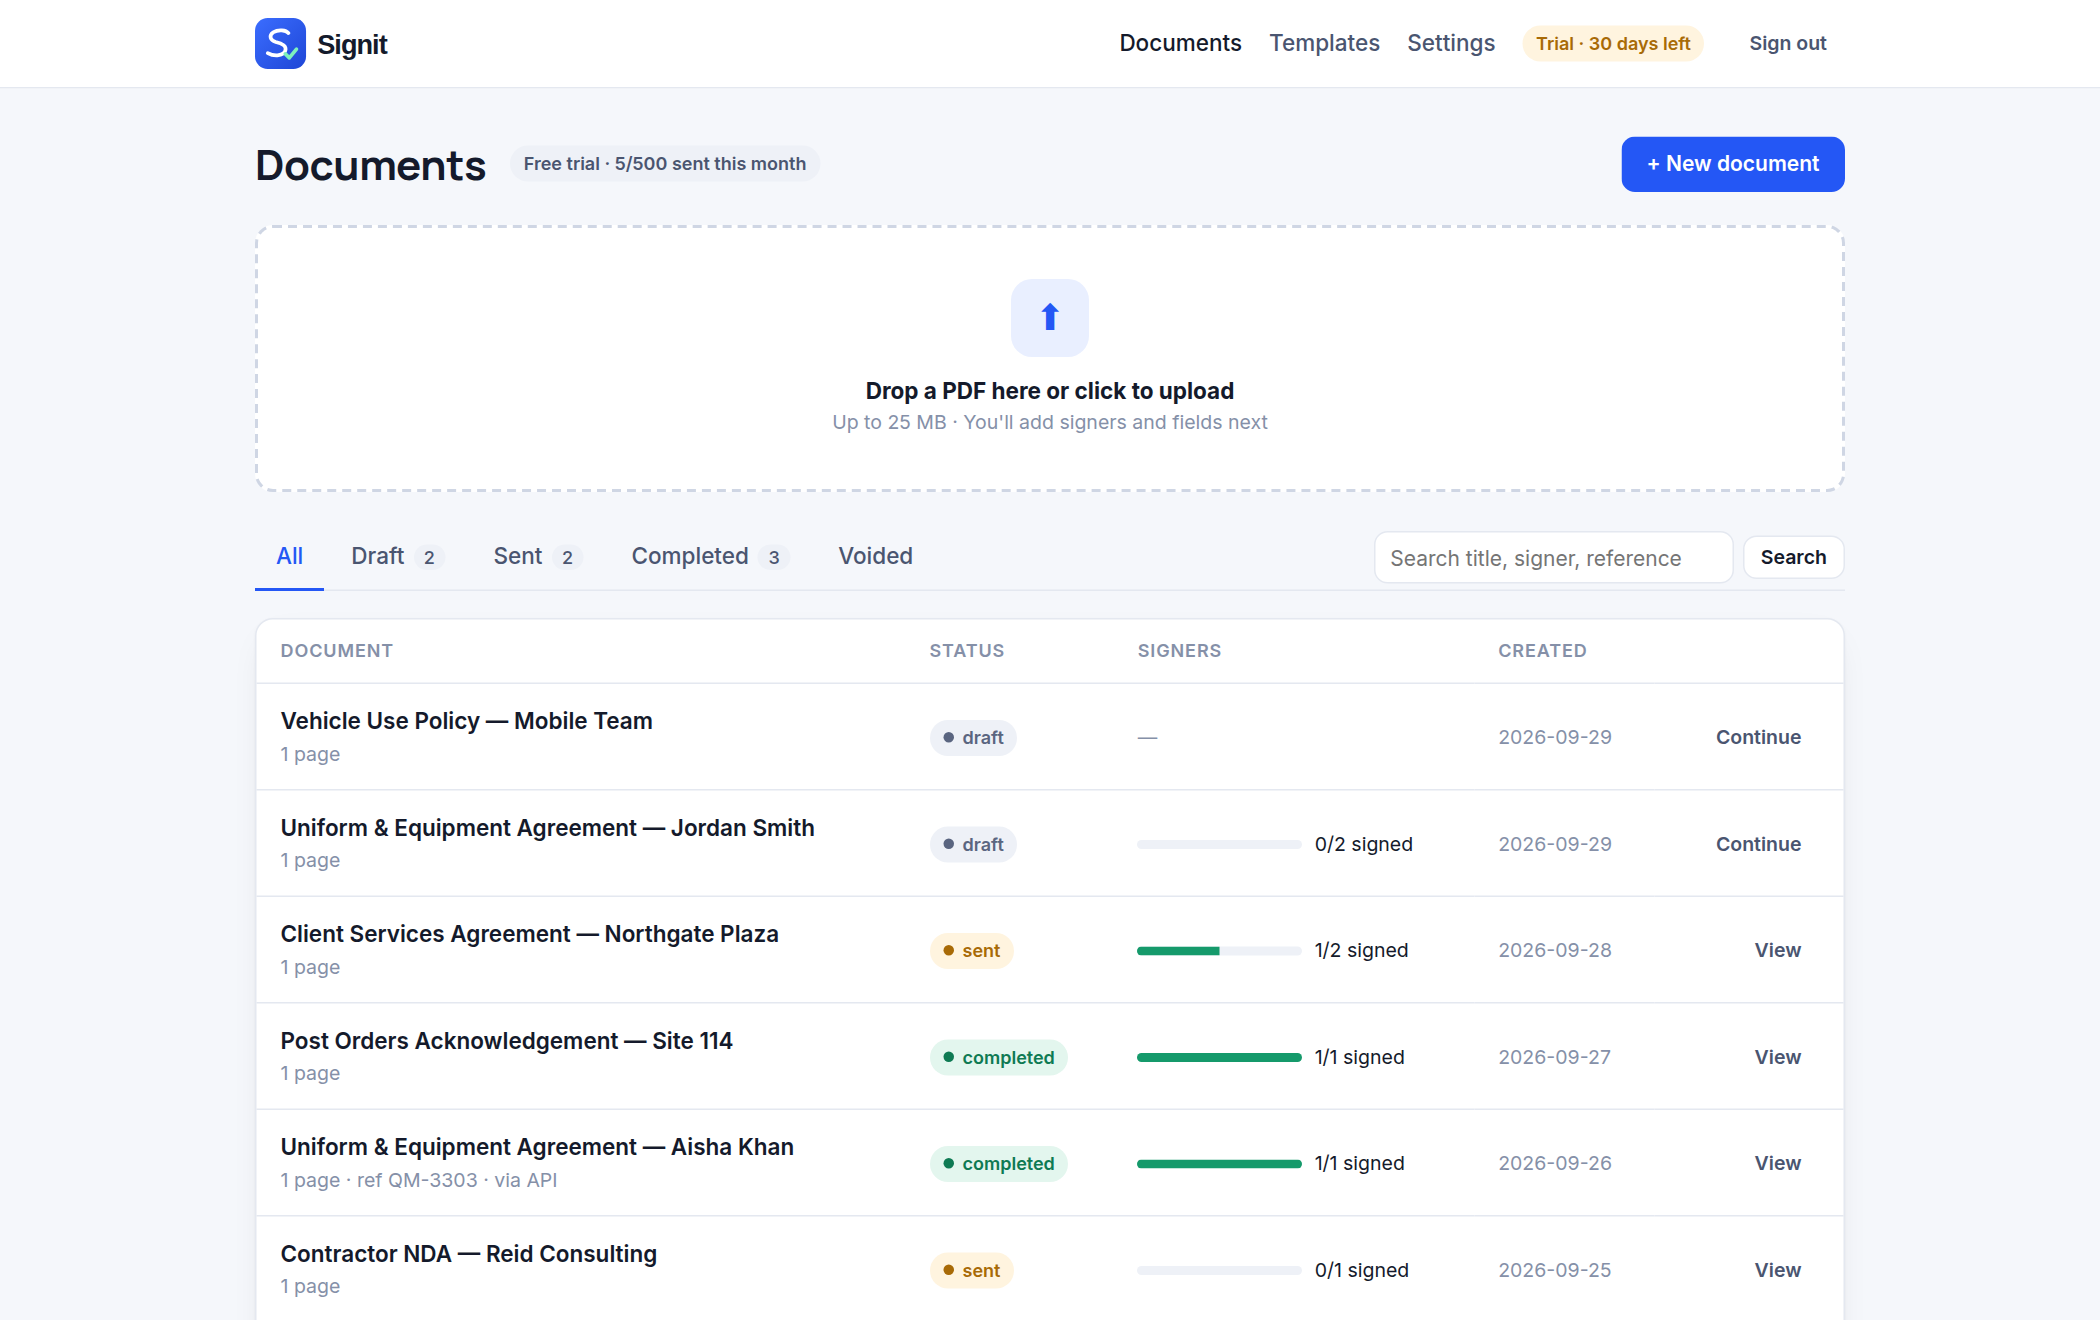Click the created date 2026-09-25
This screenshot has width=2100, height=1320.
[x=1555, y=1270]
